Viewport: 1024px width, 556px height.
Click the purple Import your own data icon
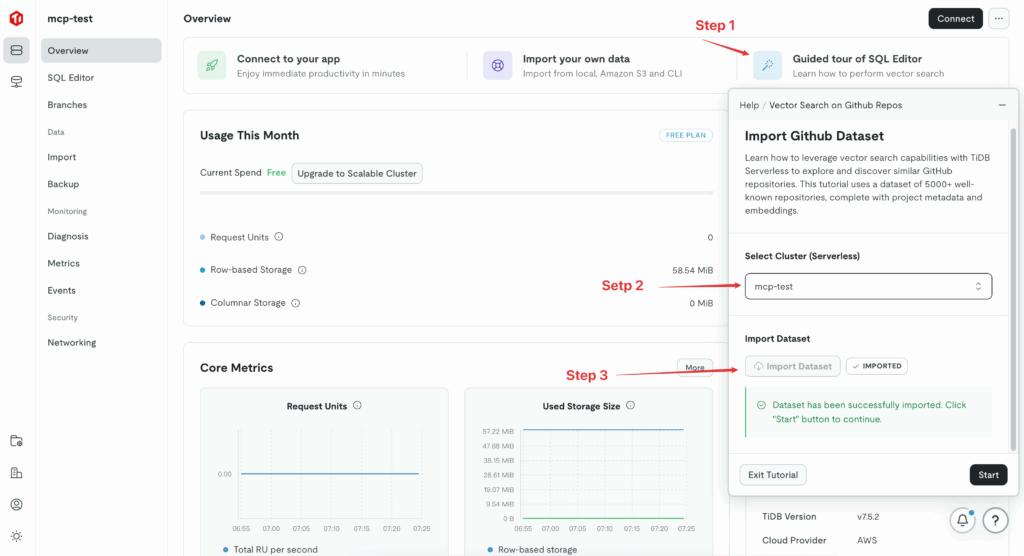coord(498,65)
